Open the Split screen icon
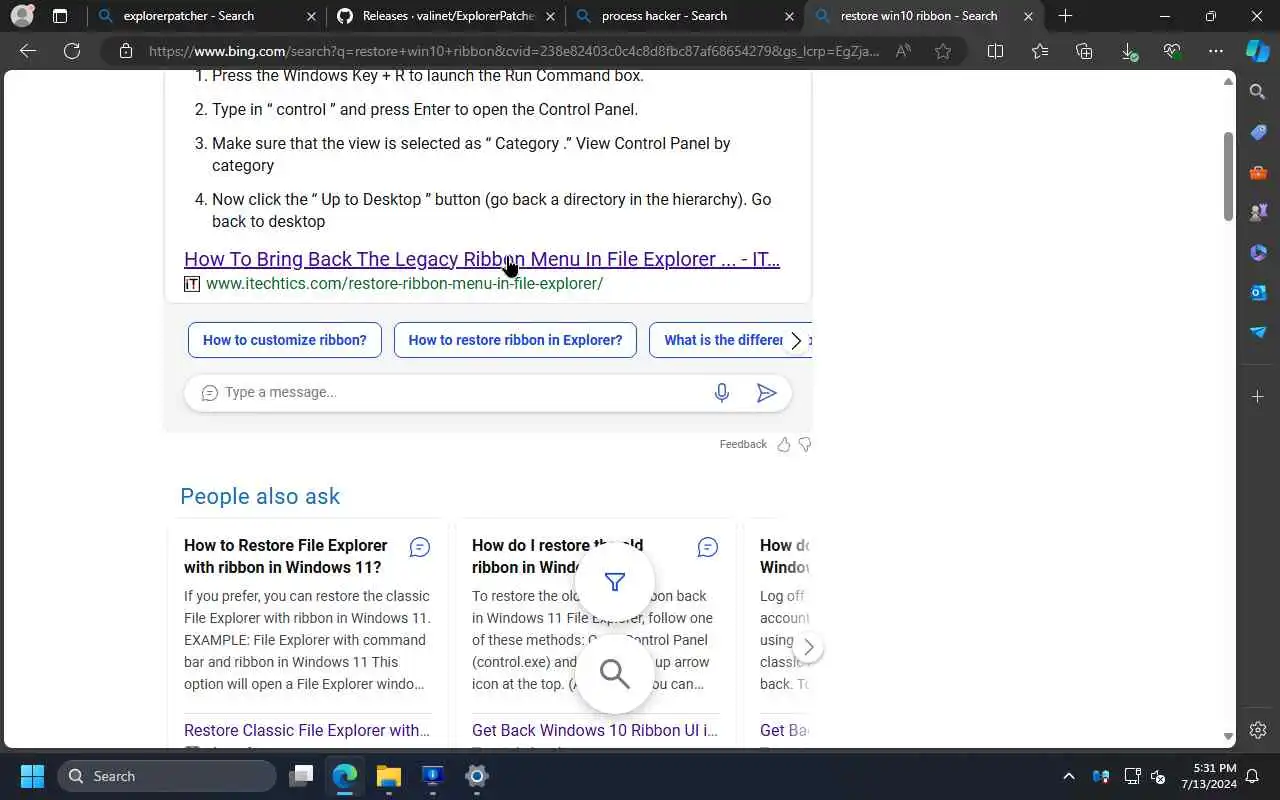The height and width of the screenshot is (800, 1280). click(x=995, y=51)
